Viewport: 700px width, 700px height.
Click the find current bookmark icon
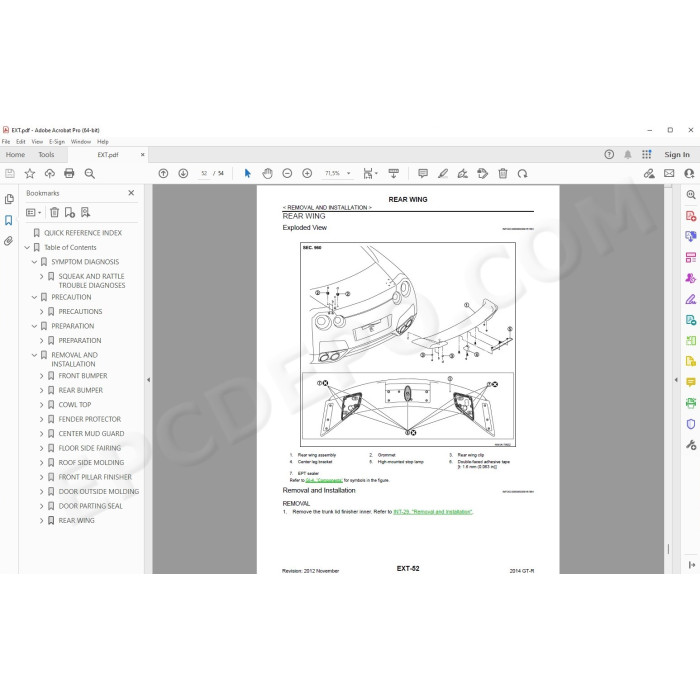[x=85, y=212]
